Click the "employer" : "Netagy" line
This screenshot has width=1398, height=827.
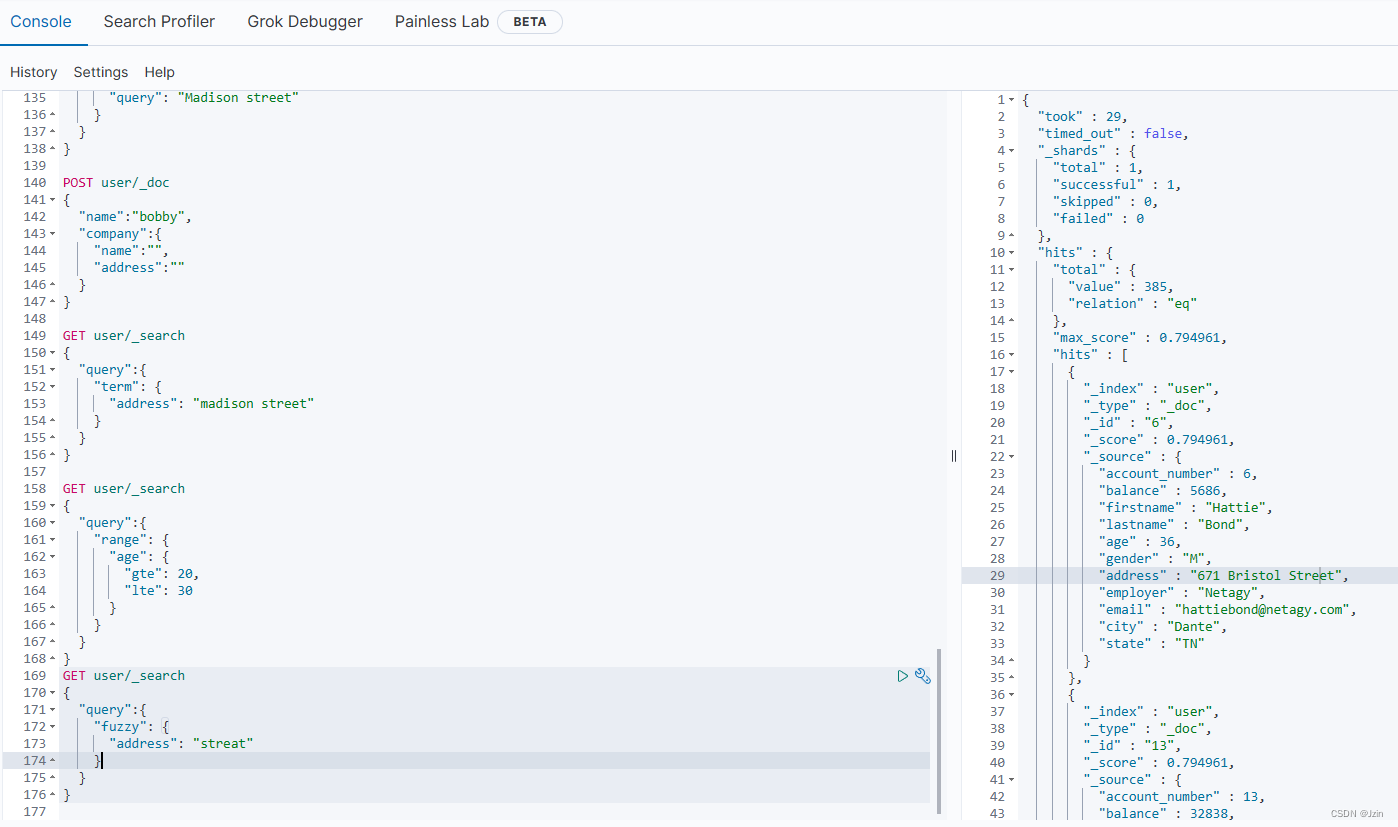coord(1182,593)
